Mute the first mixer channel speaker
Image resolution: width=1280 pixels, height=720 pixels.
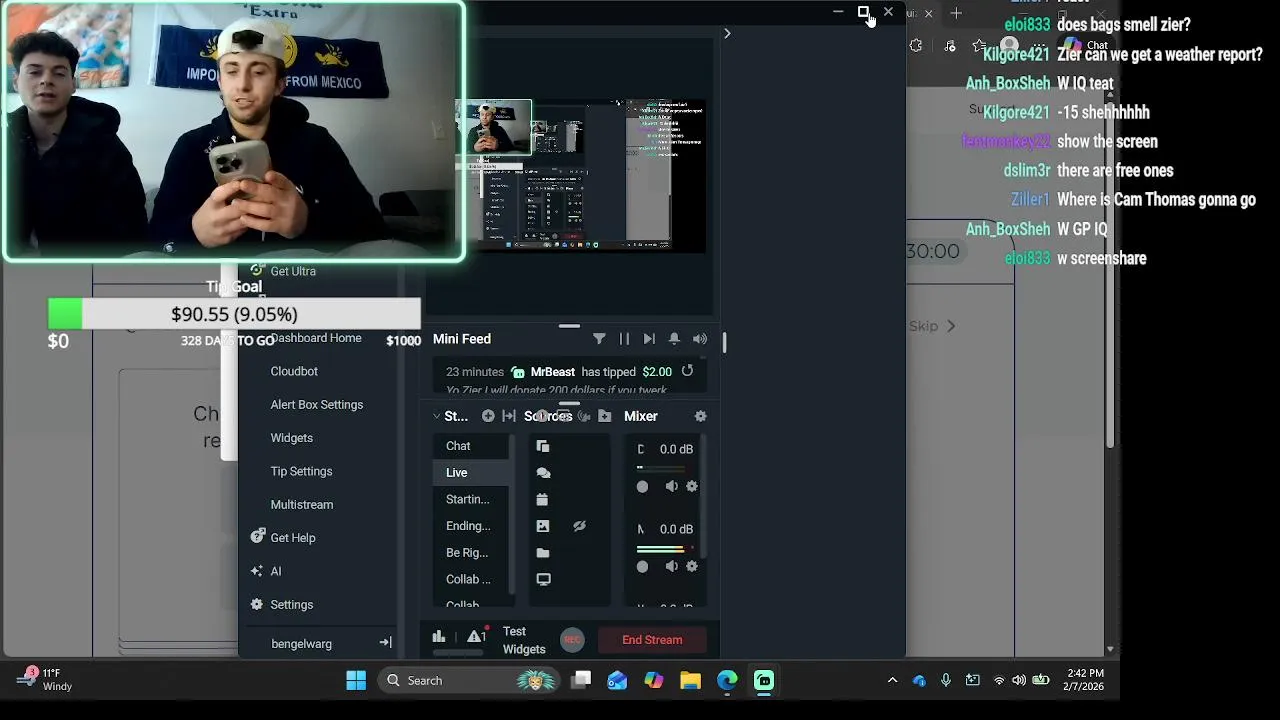tap(671, 486)
